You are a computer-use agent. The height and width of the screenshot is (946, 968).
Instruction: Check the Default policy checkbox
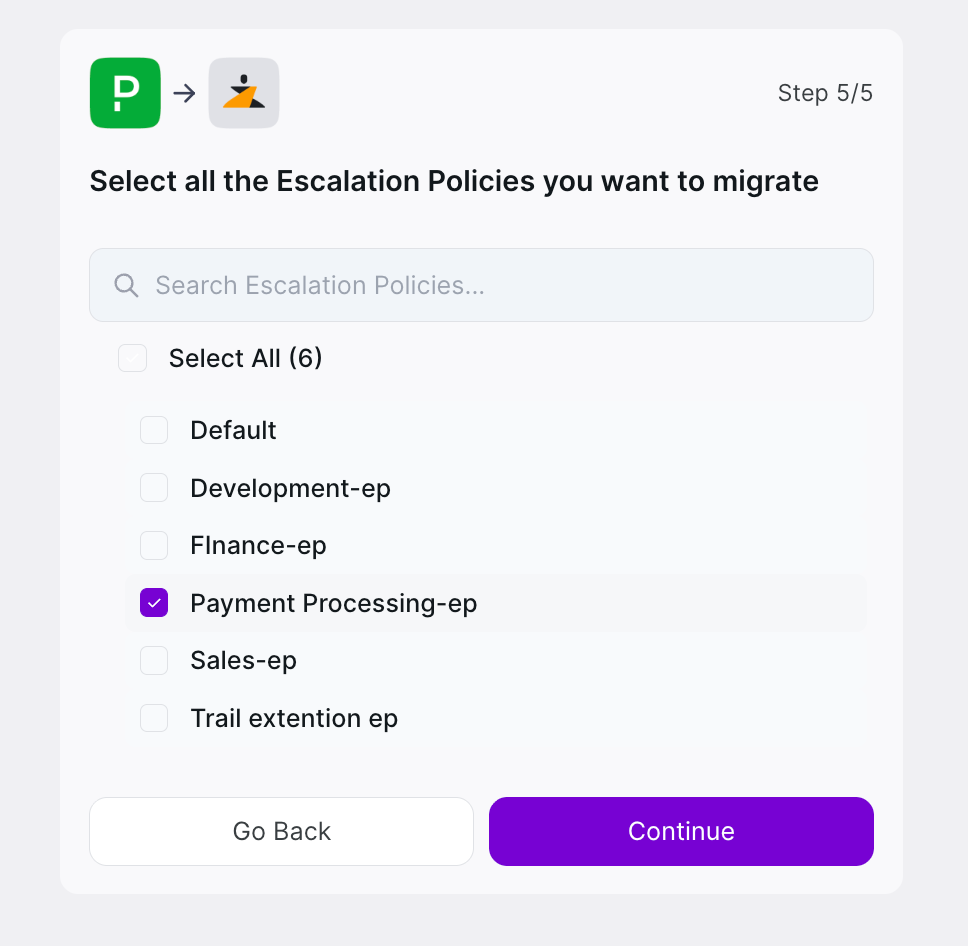(154, 430)
